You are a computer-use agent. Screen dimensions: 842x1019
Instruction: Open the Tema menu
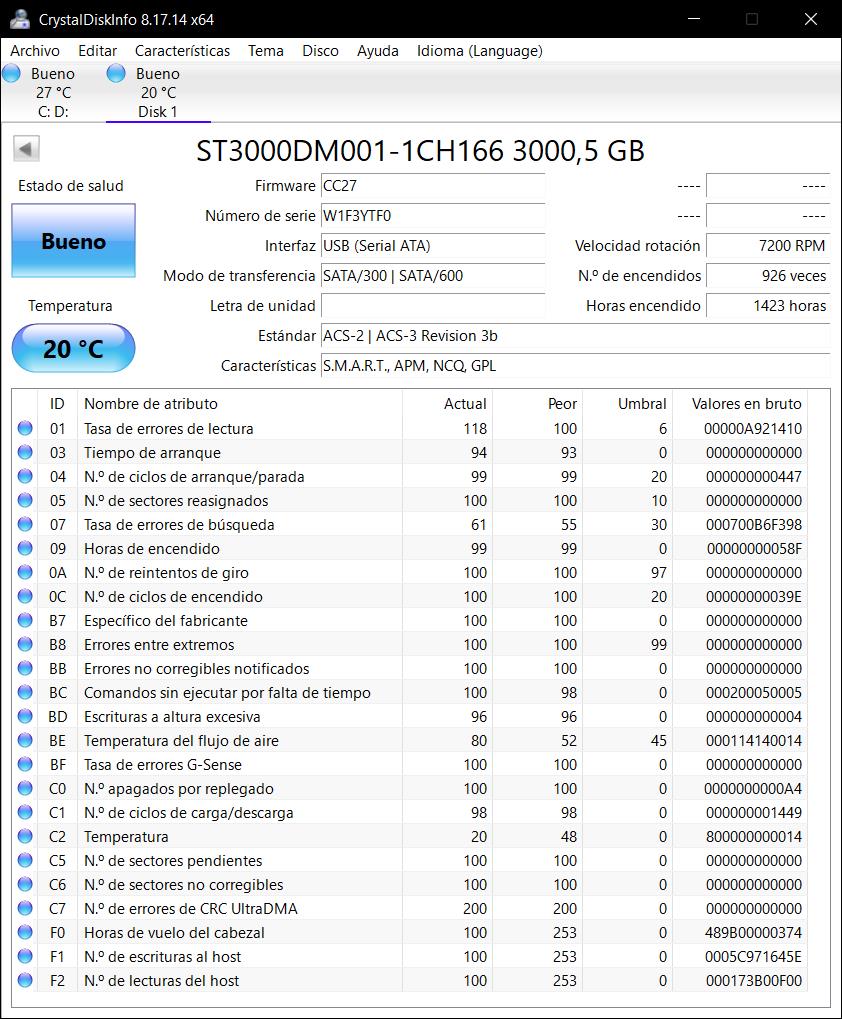266,51
